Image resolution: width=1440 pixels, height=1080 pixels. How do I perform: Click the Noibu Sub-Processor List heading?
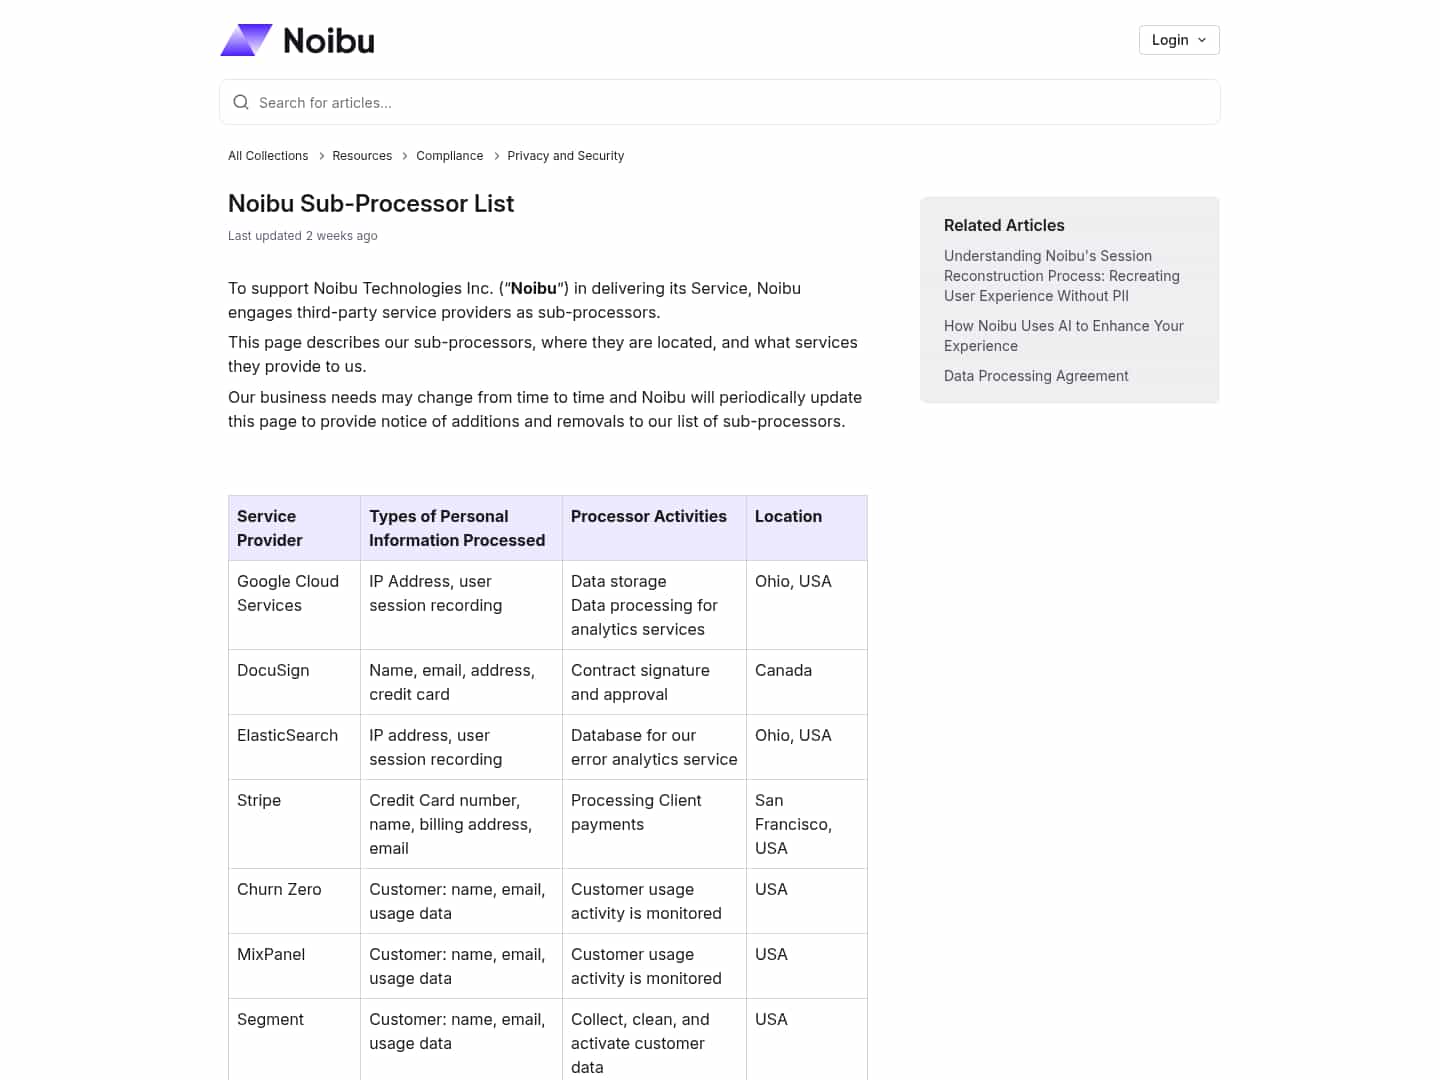(x=371, y=204)
